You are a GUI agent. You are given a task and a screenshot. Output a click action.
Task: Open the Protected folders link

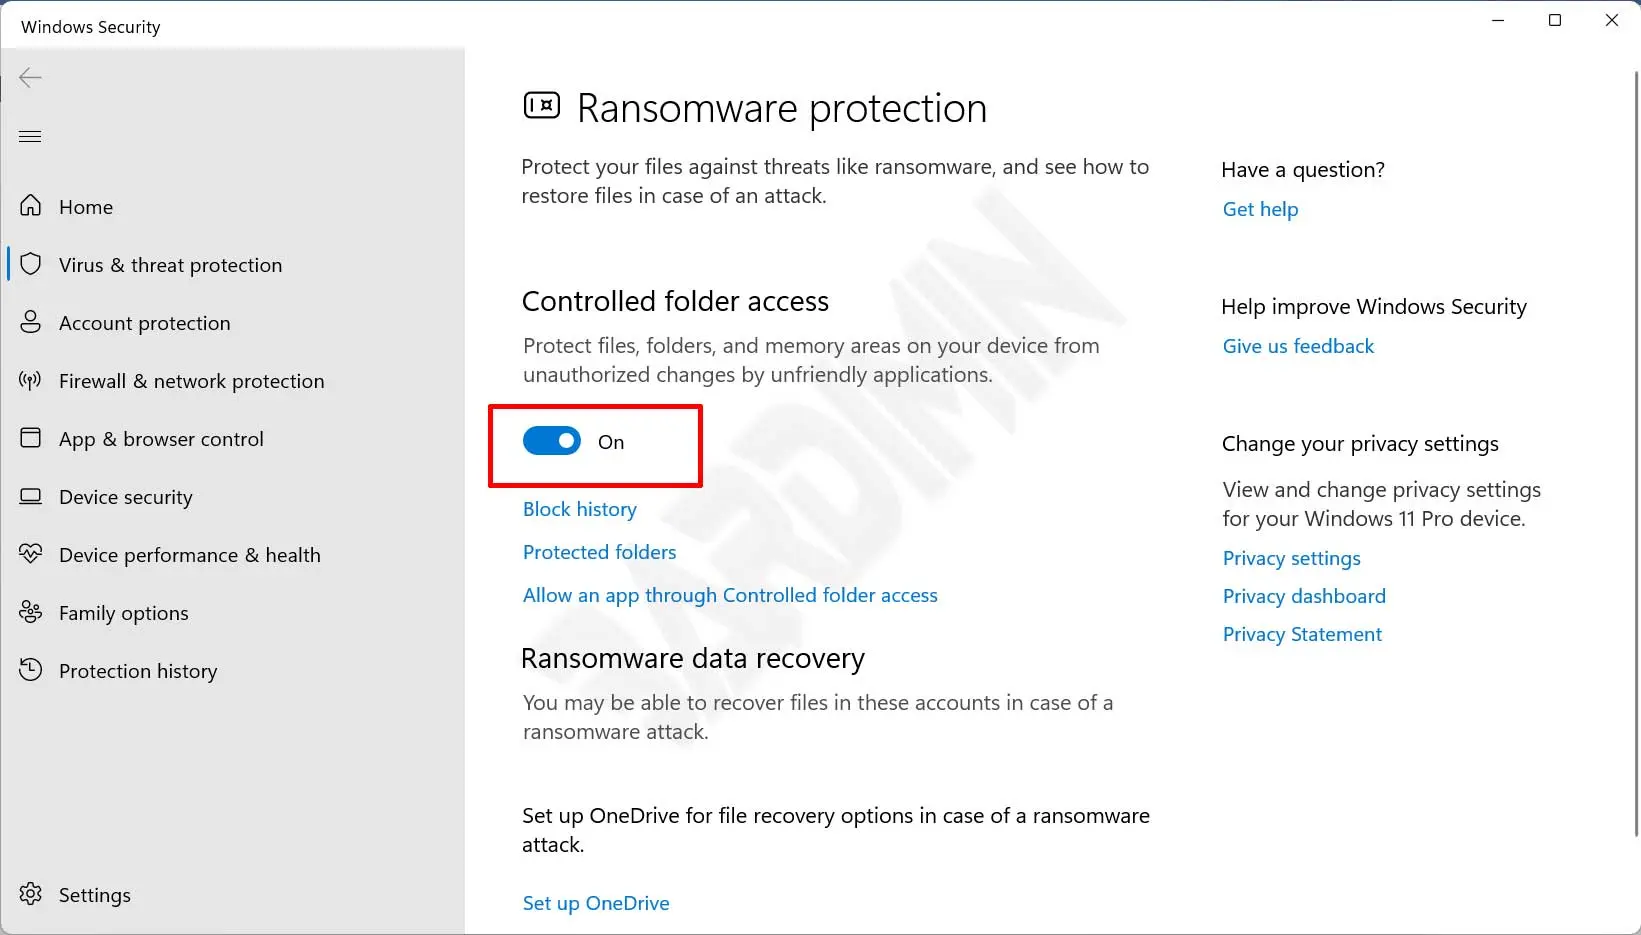tap(599, 552)
